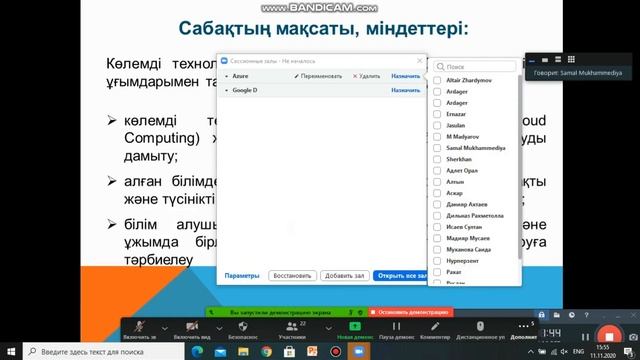Screen dimensions: 640x360
Task: Click Assign for Google D room
Action: [405, 90]
